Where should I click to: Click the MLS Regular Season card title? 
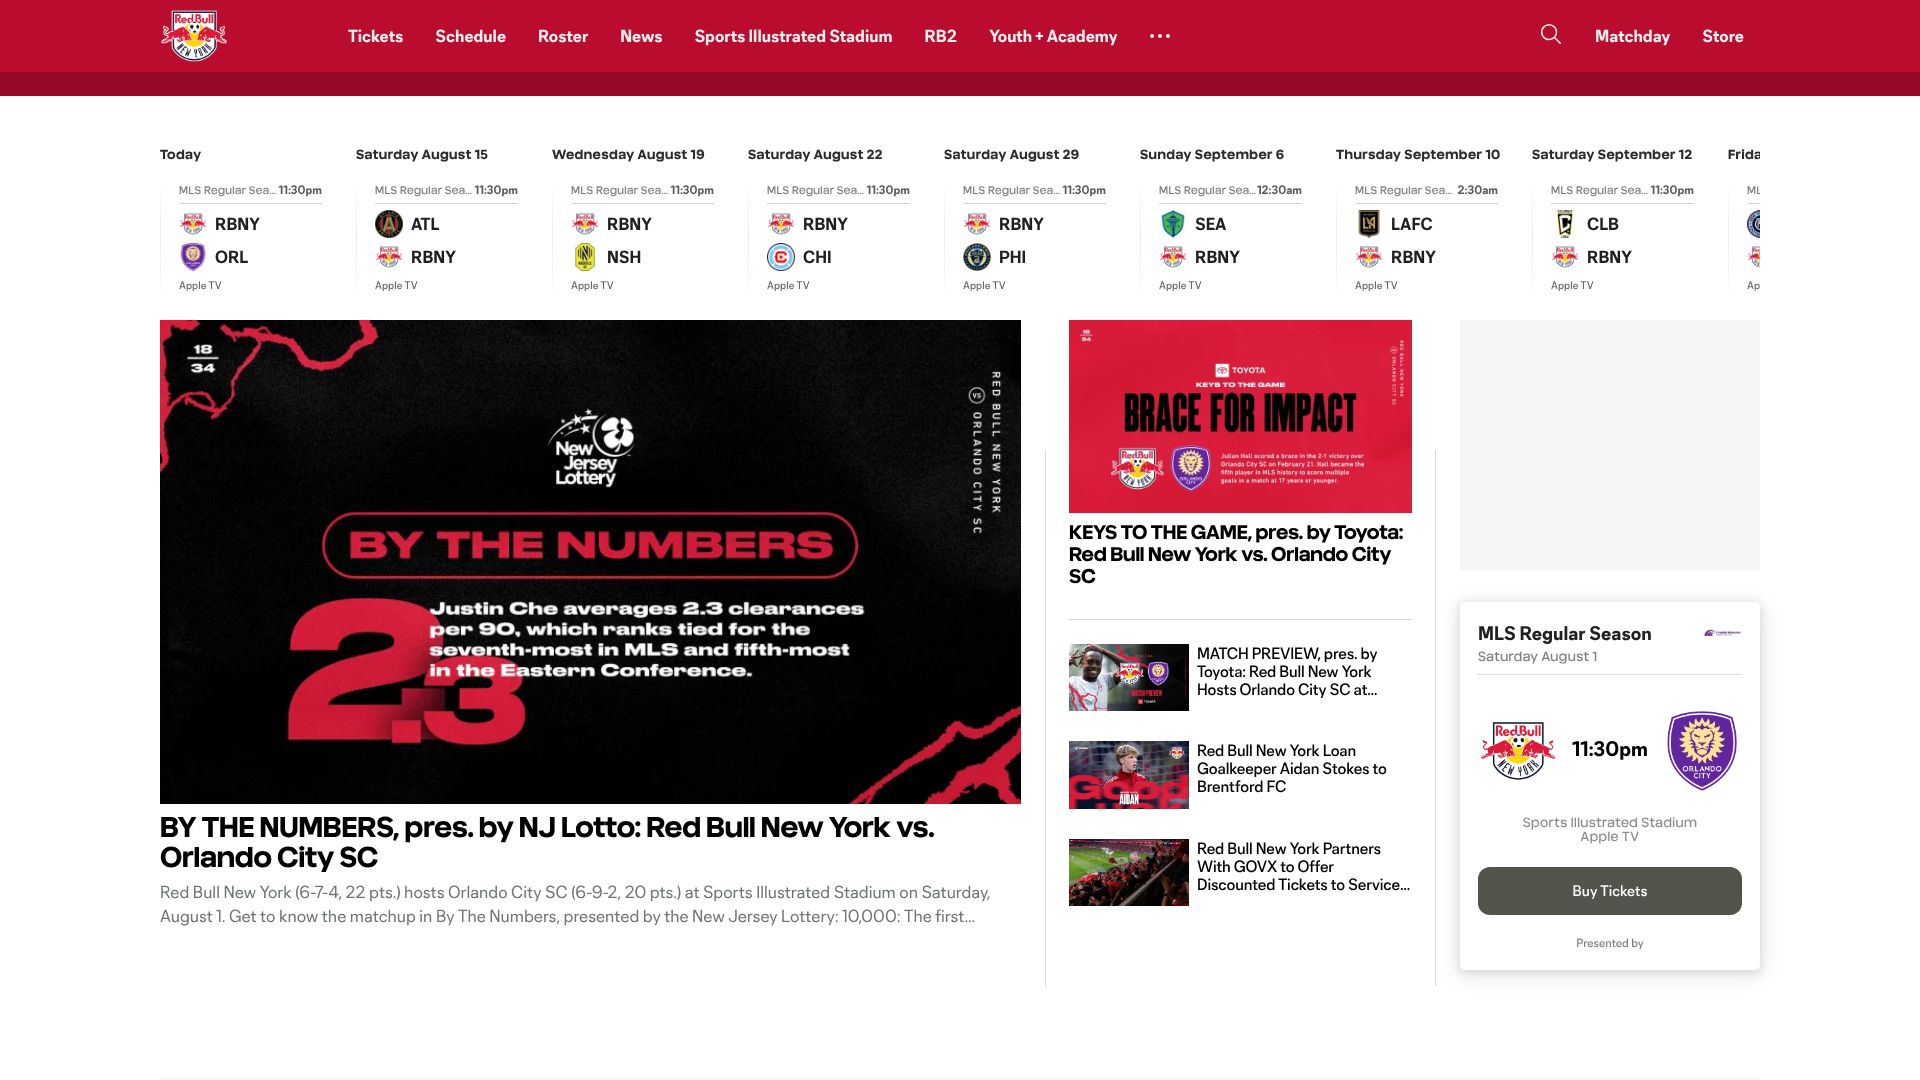pyautogui.click(x=1564, y=633)
